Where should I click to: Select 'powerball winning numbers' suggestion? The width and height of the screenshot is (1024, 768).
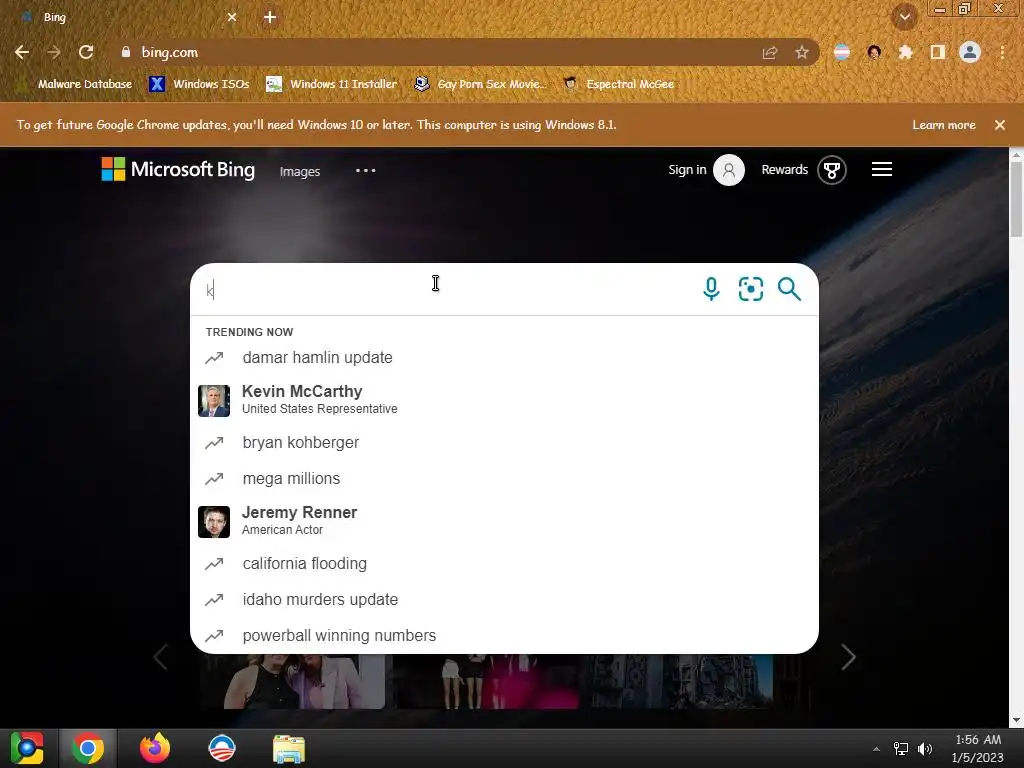pos(504,635)
